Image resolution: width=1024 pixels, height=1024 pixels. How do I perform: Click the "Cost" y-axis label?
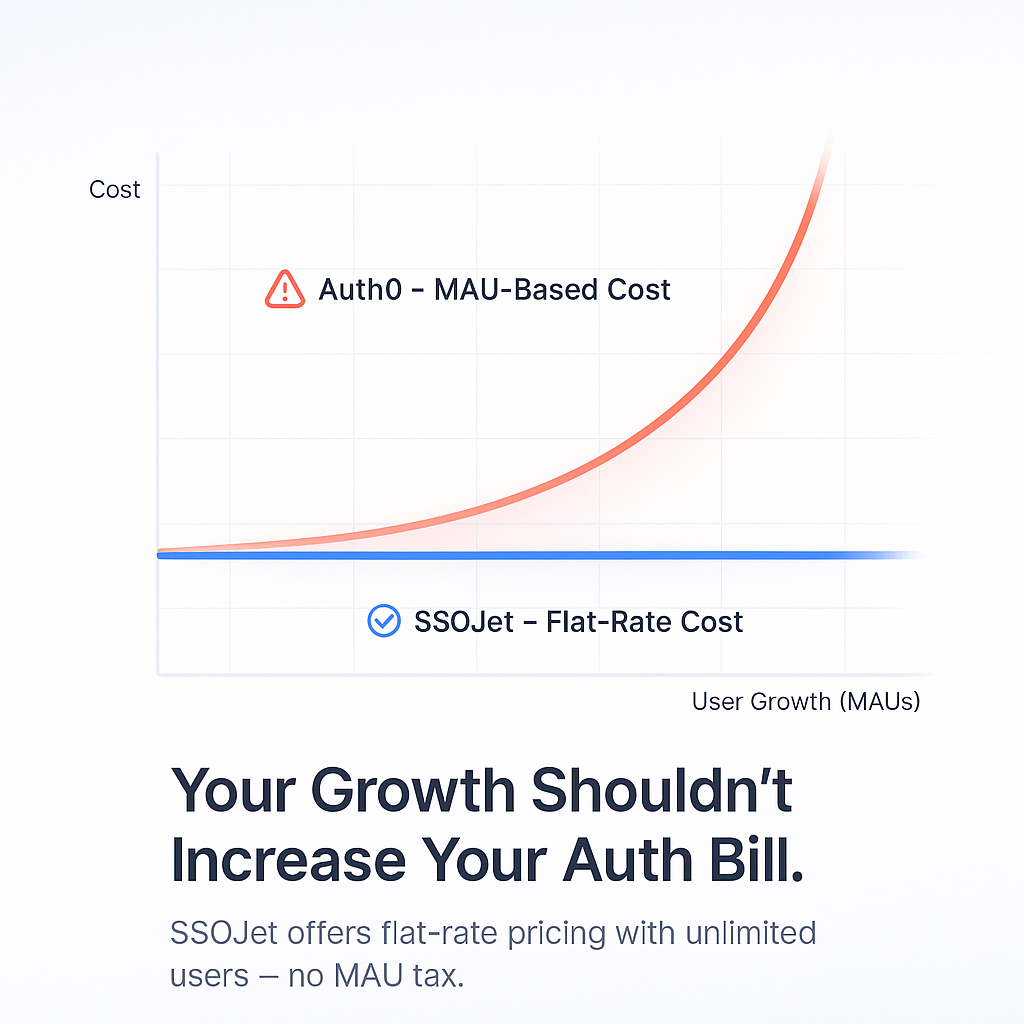click(115, 190)
